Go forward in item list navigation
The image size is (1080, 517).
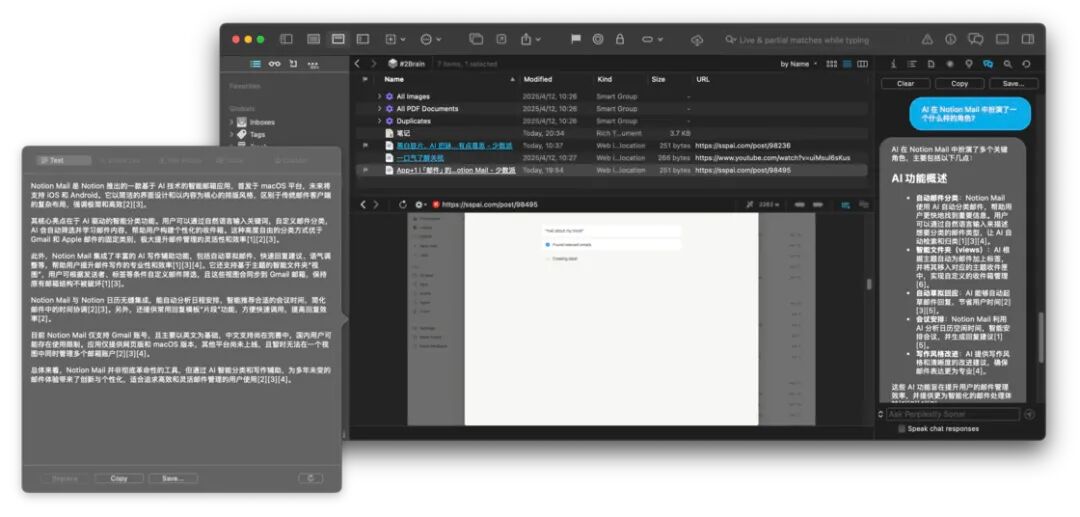pos(374,63)
